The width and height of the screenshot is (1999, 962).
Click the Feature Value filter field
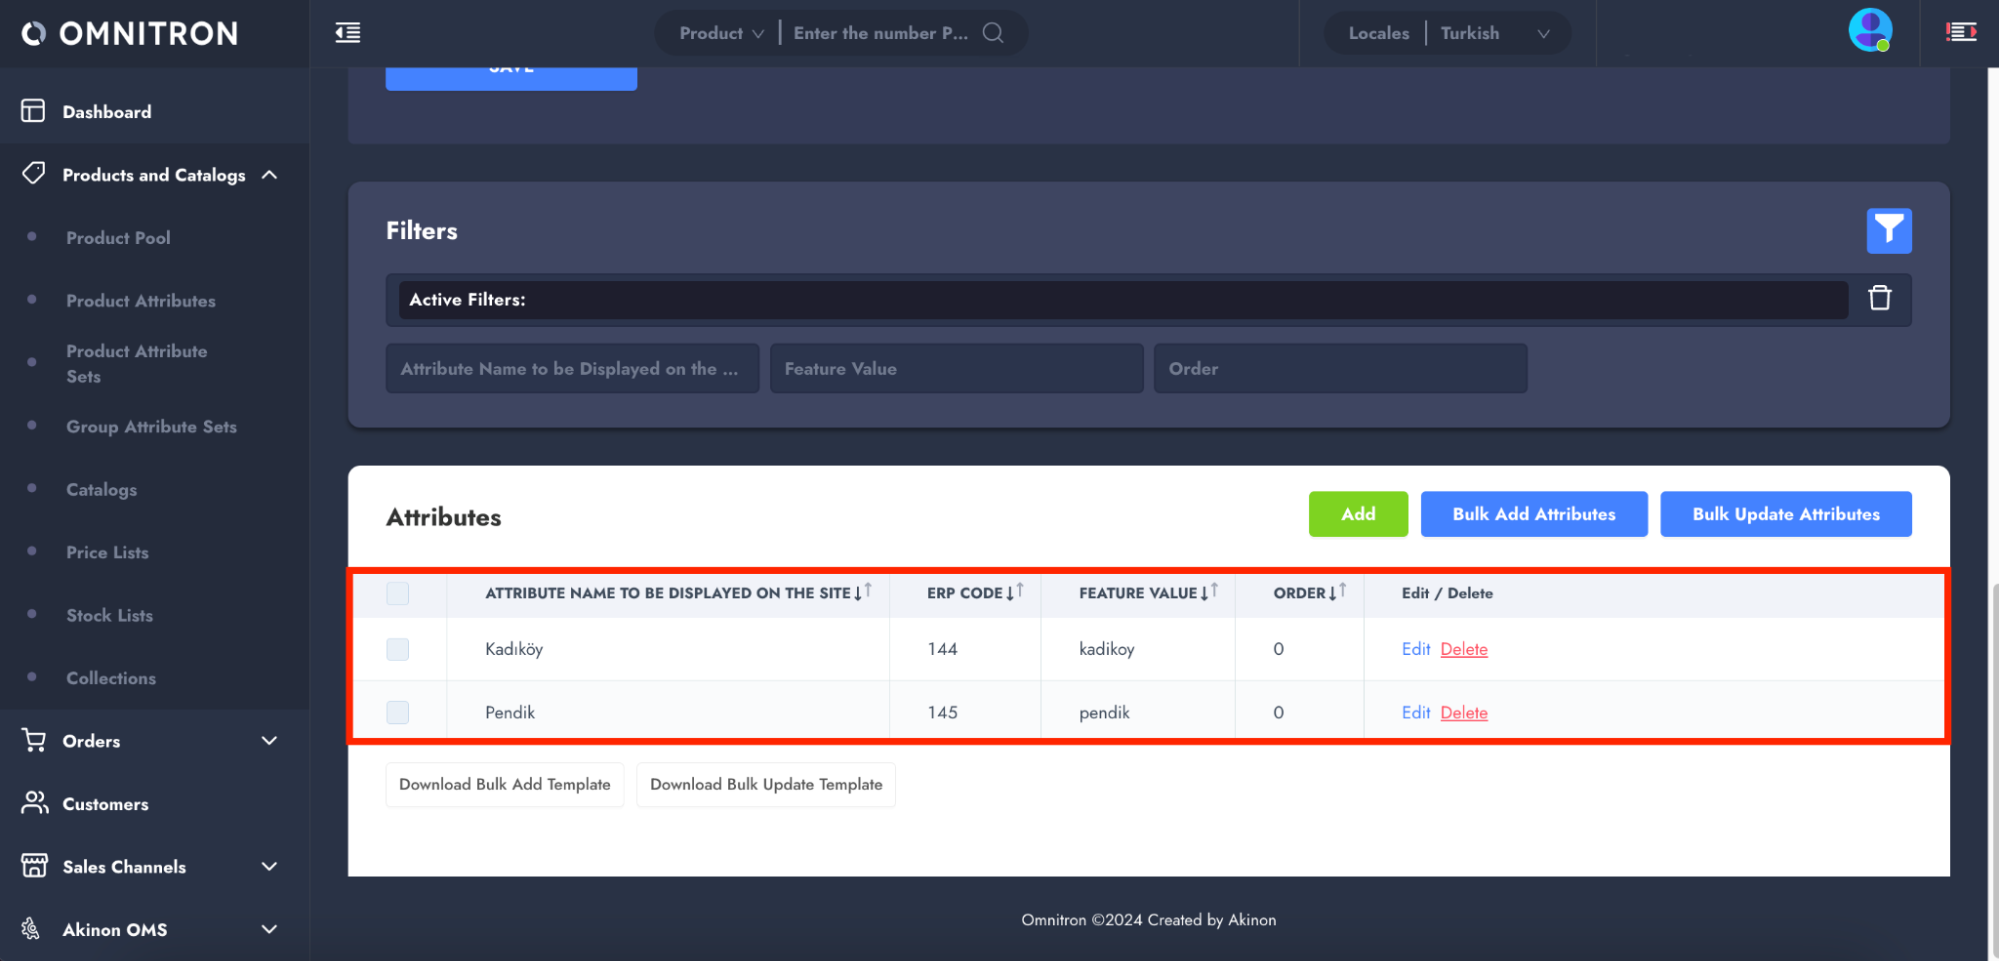click(955, 369)
